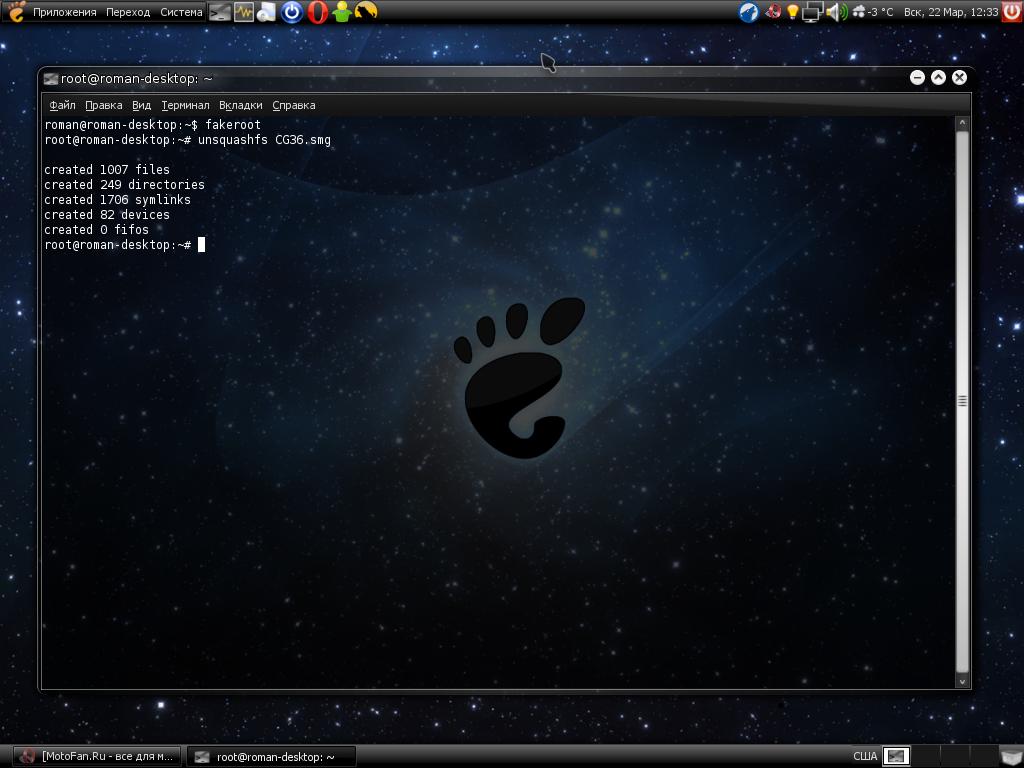The image size is (1024, 768).
Task: Launch terminal from the top panel launcher
Action: [x=219, y=12]
